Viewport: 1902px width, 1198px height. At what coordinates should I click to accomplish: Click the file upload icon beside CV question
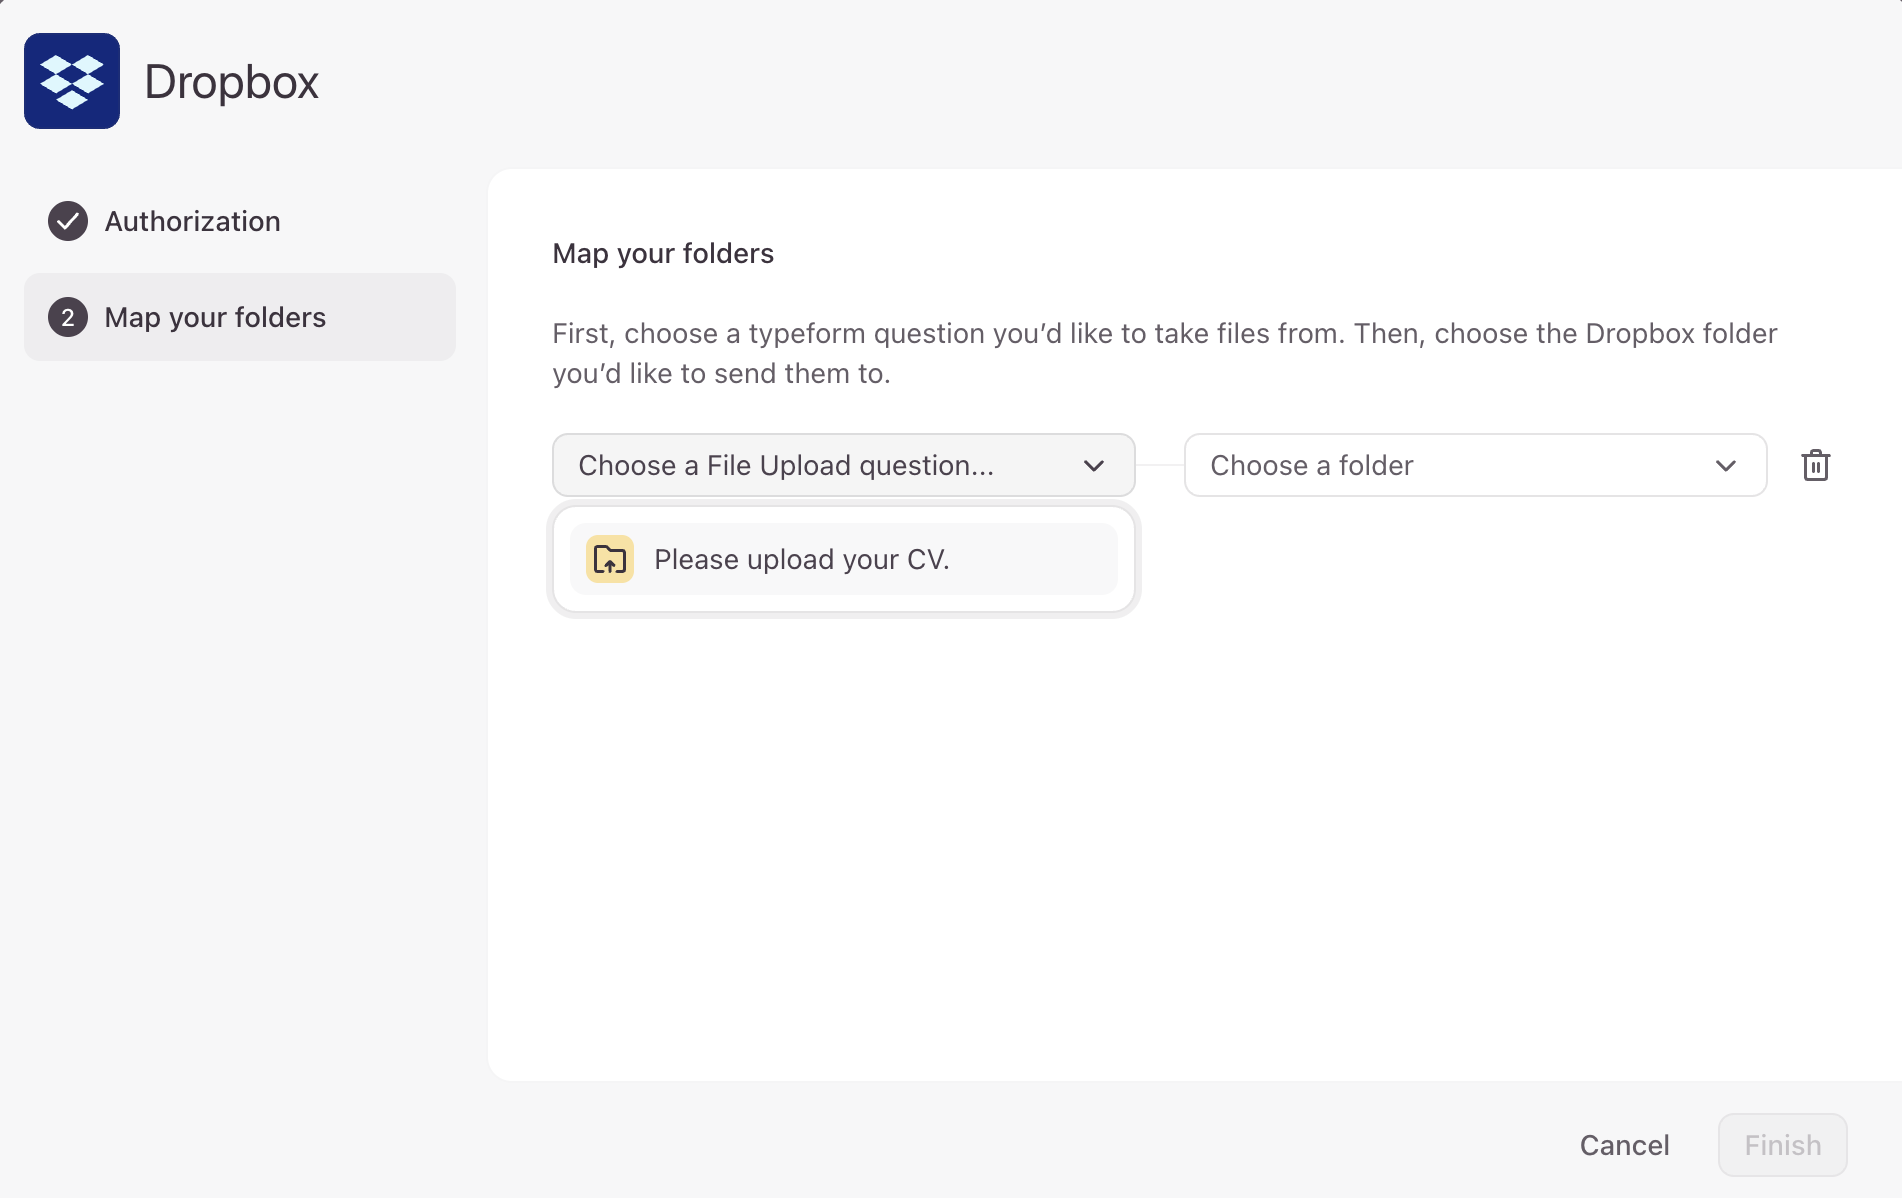click(610, 559)
